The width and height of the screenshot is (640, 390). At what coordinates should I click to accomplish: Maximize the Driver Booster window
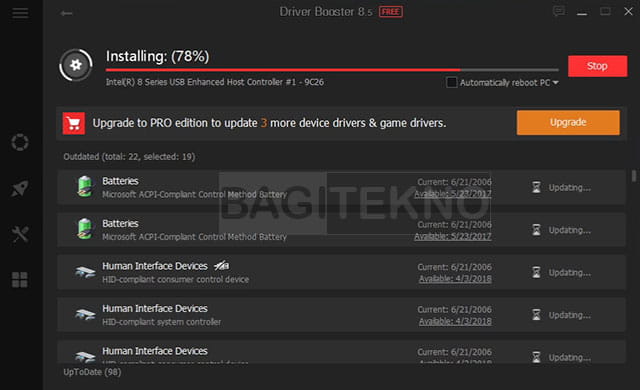point(605,11)
